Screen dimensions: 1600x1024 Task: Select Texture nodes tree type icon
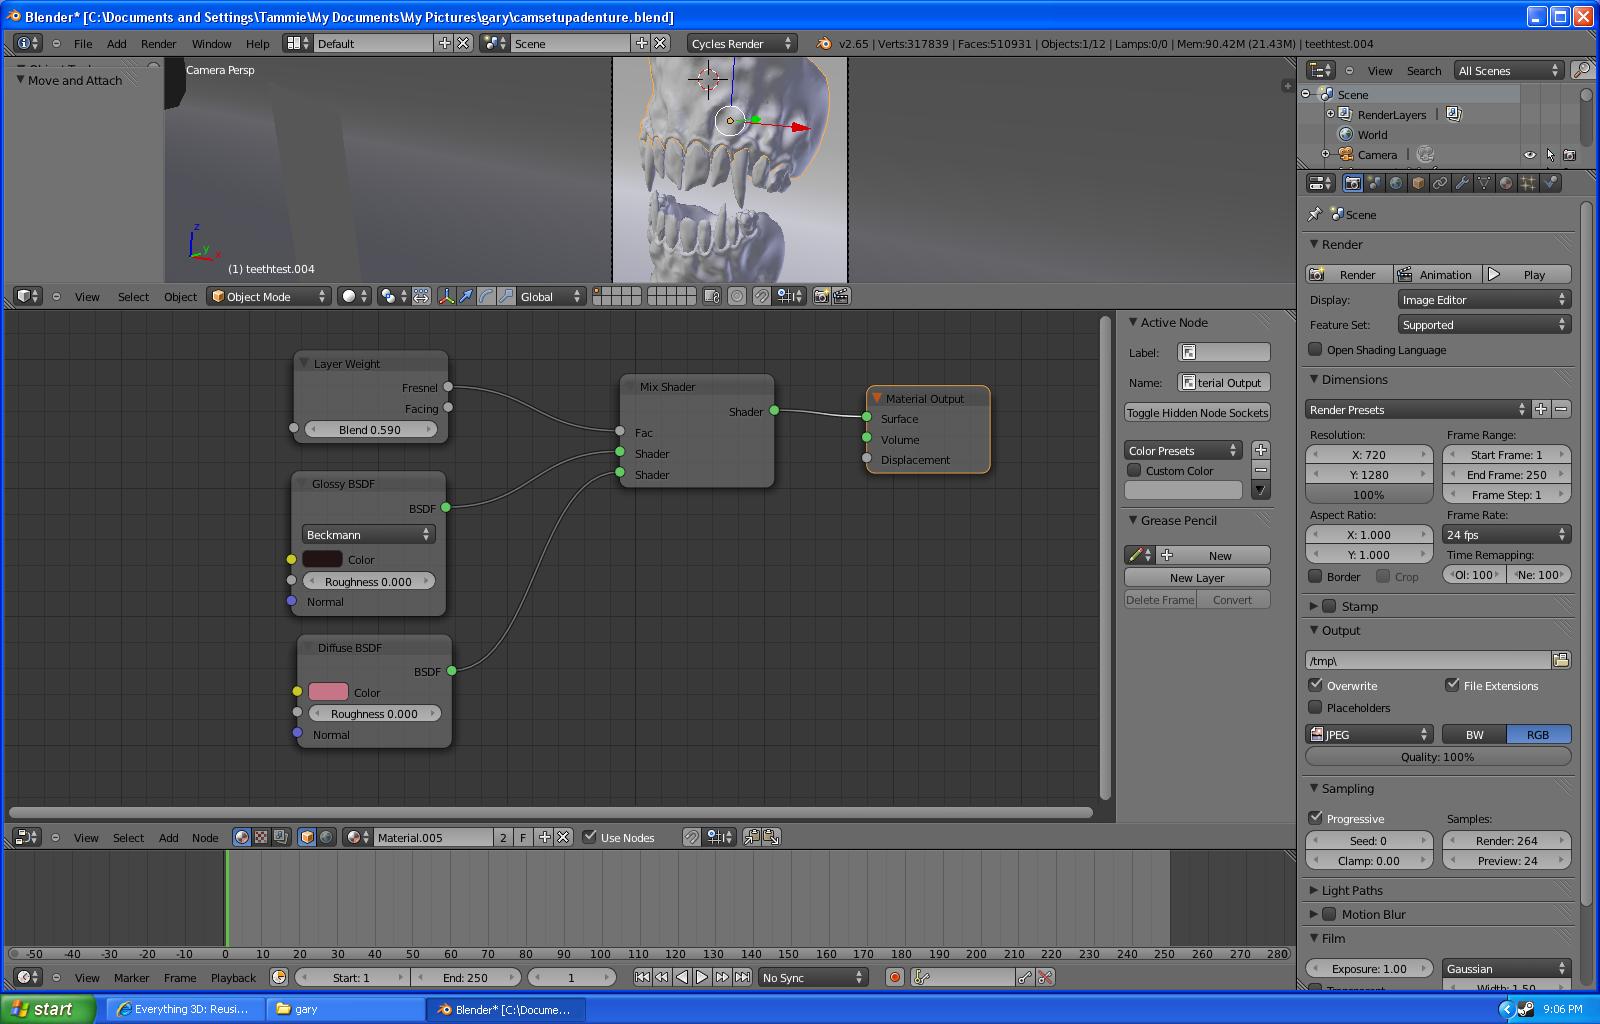261,837
